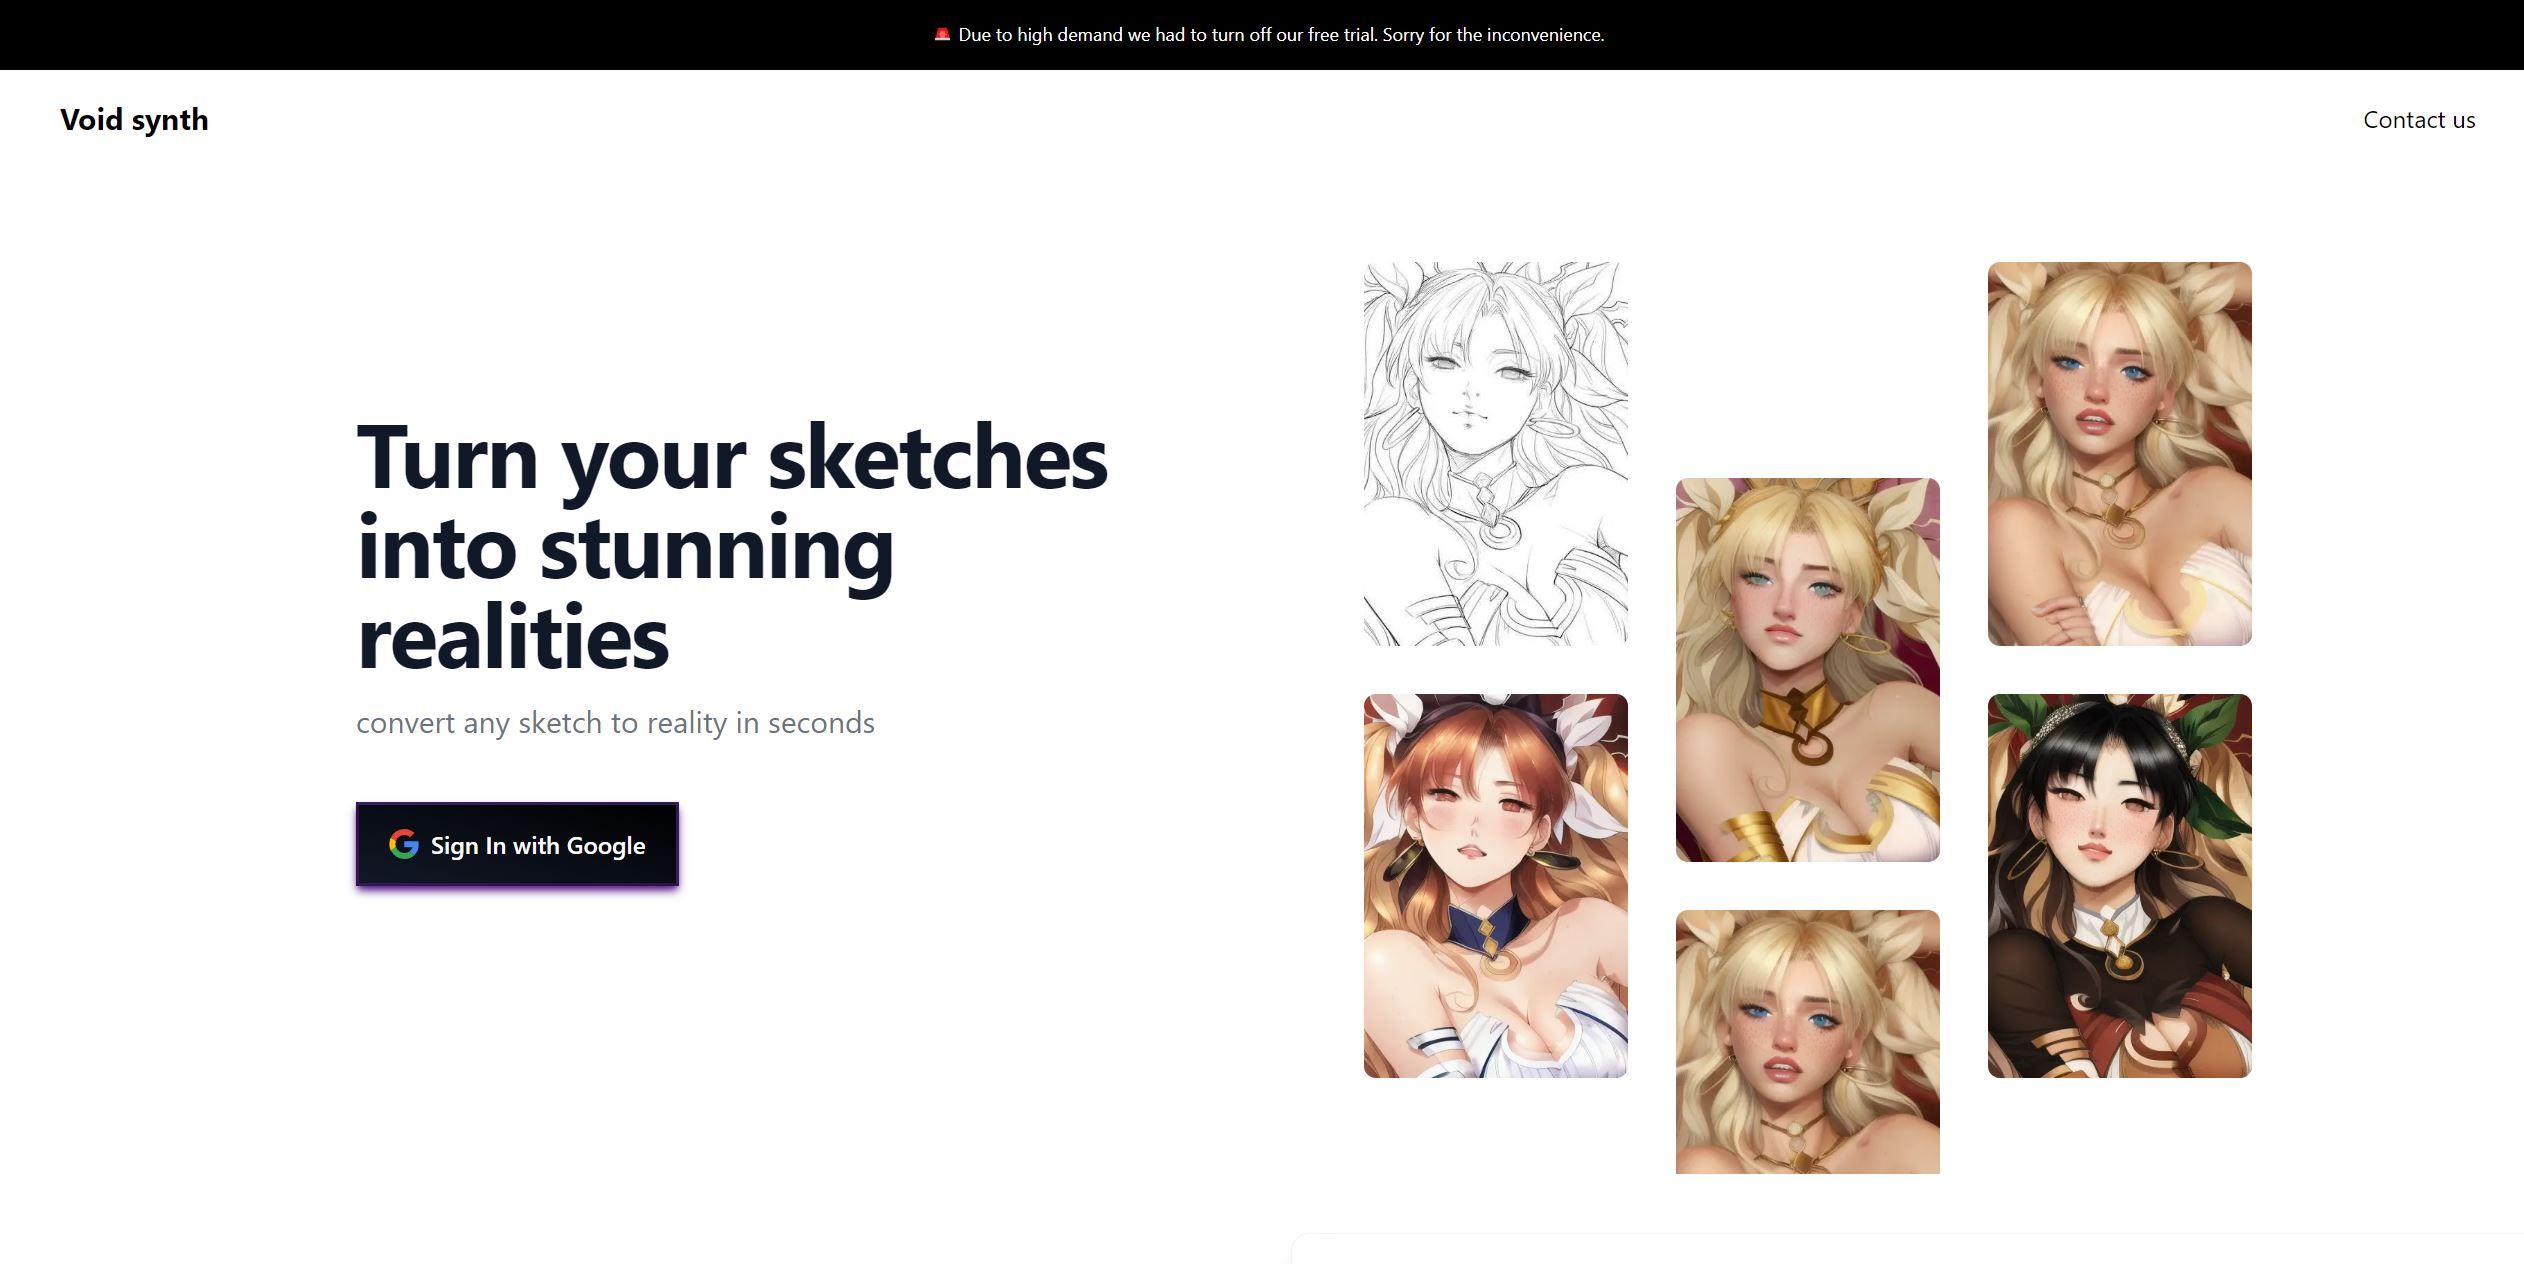Viewport: 2524px width, 1264px height.
Task: Click the 'Sorry for the inconvenience' banner text
Action: 1492,35
